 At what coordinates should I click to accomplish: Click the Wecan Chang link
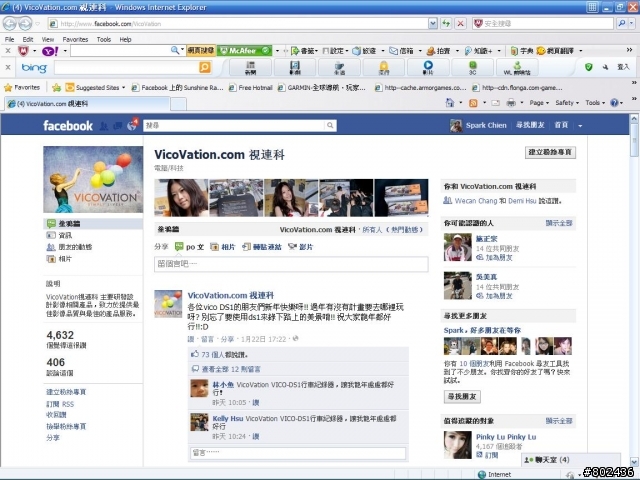coord(476,201)
